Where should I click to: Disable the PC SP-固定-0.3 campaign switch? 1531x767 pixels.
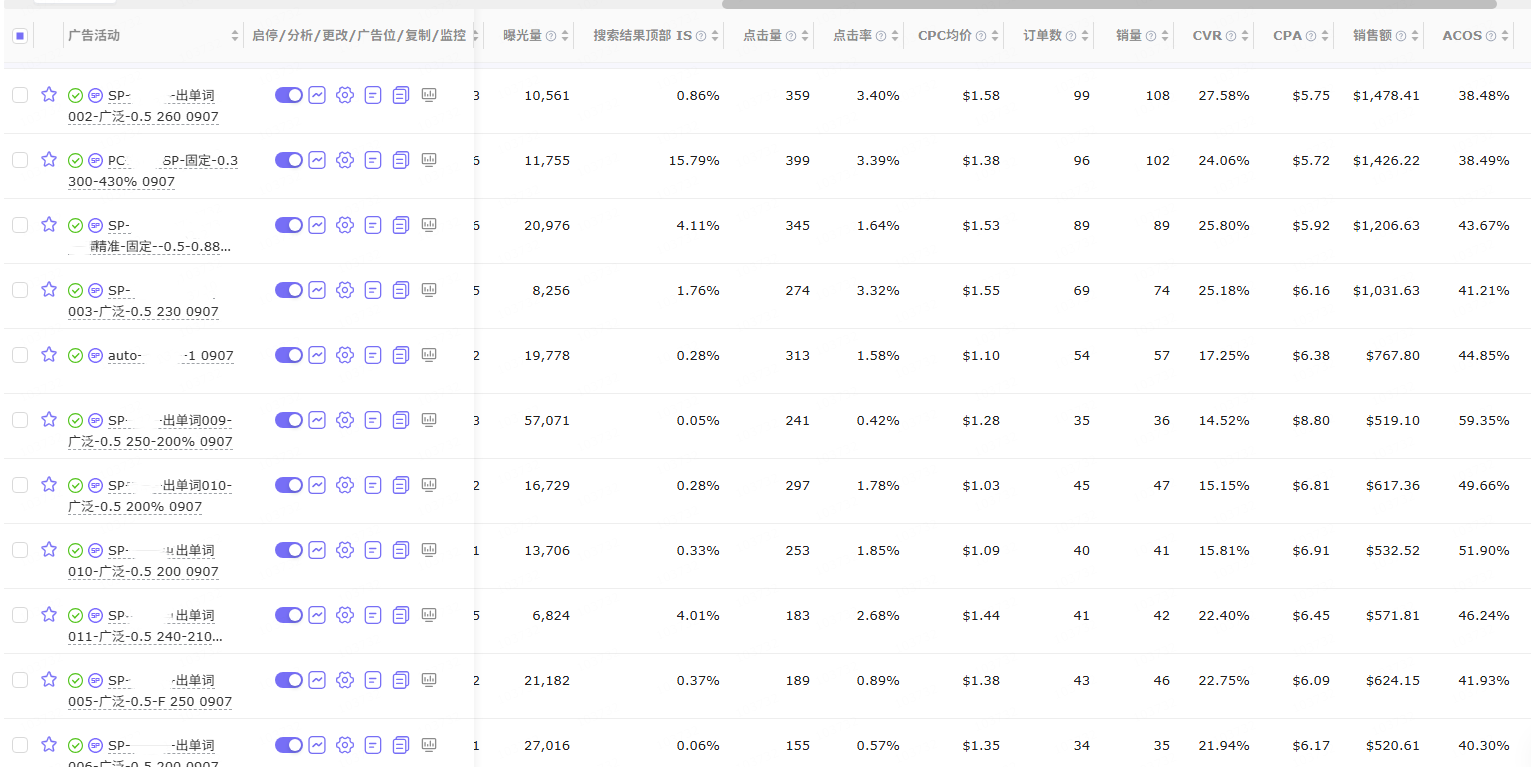click(x=289, y=160)
